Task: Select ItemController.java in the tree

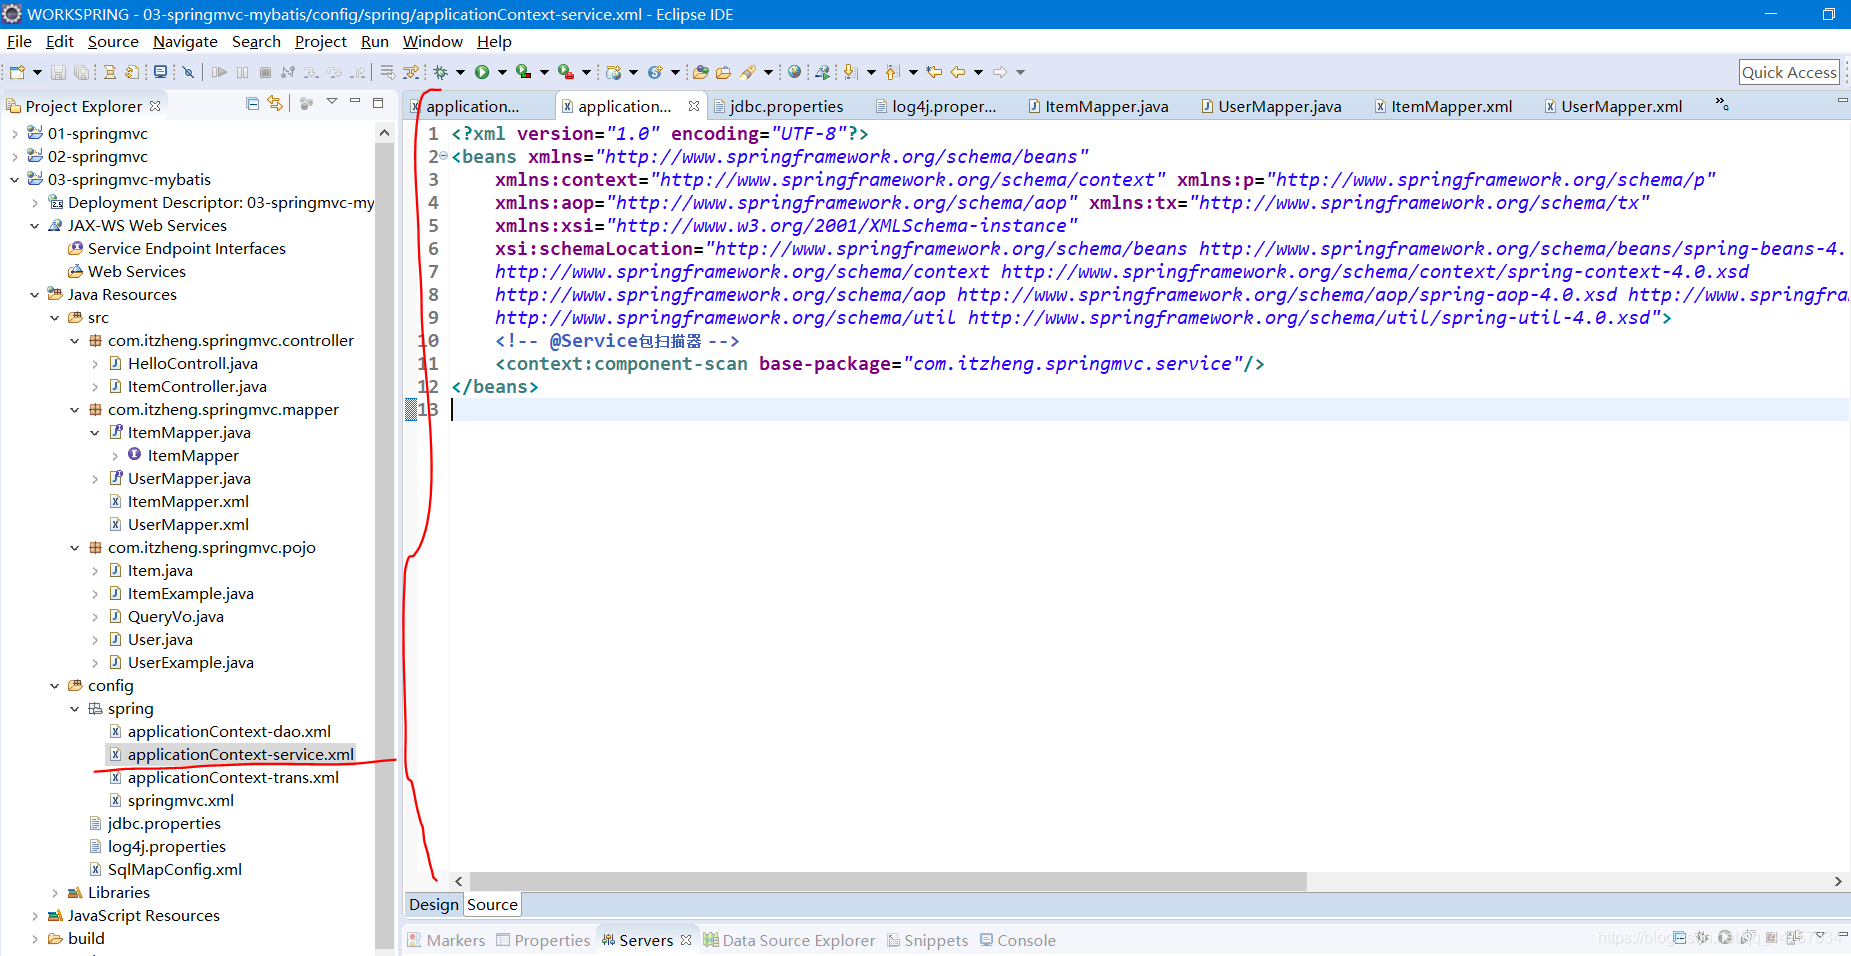Action: point(197,387)
